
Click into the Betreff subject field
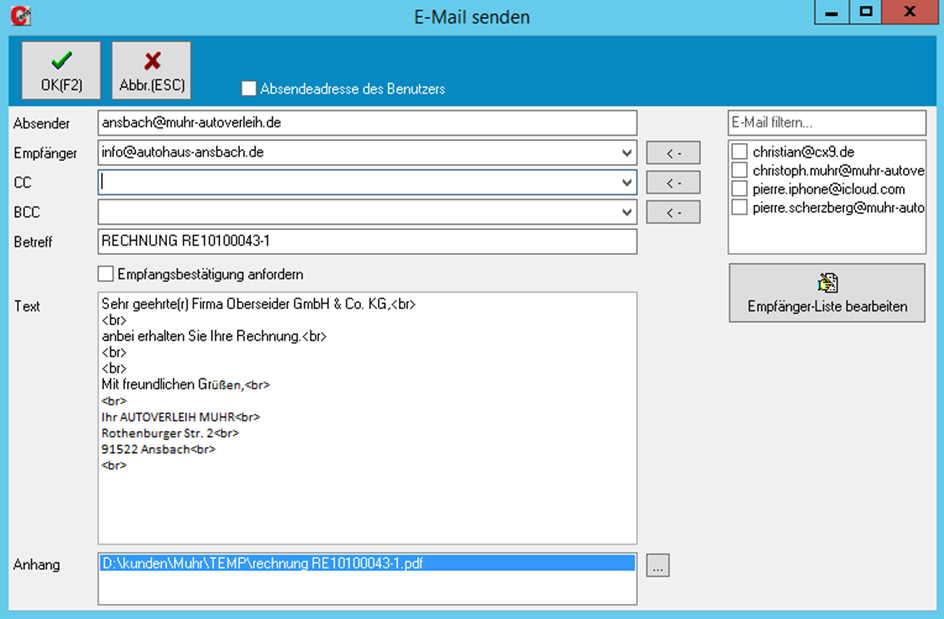pos(366,242)
